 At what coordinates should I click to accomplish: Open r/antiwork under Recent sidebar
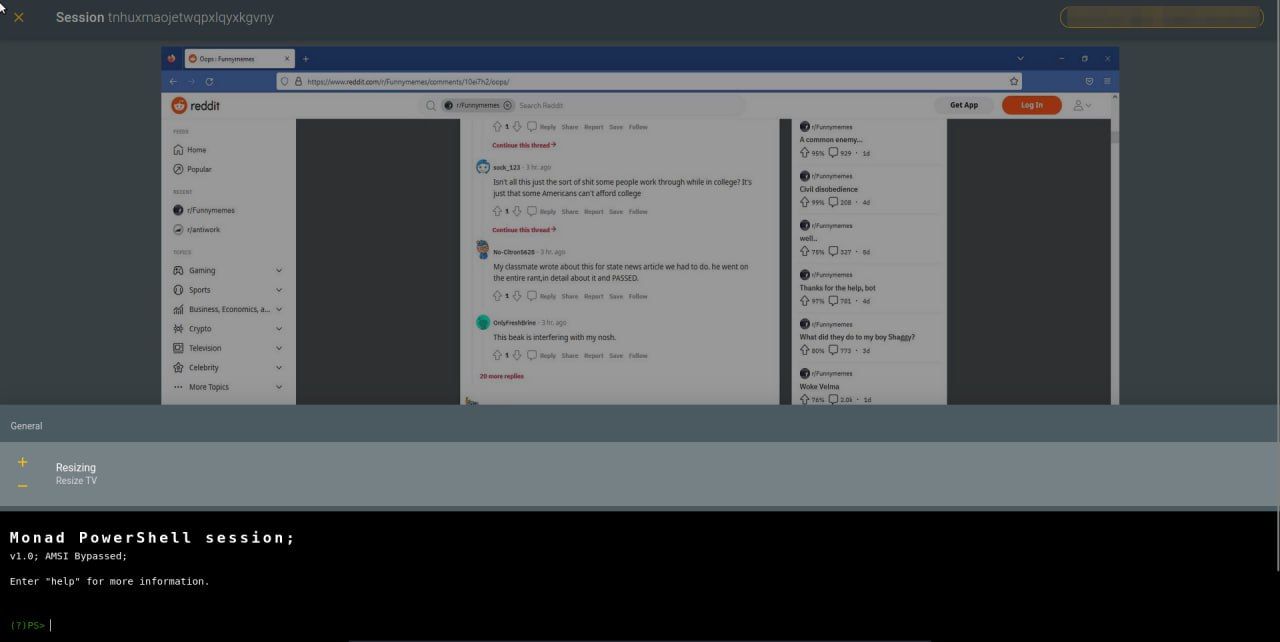(197, 229)
